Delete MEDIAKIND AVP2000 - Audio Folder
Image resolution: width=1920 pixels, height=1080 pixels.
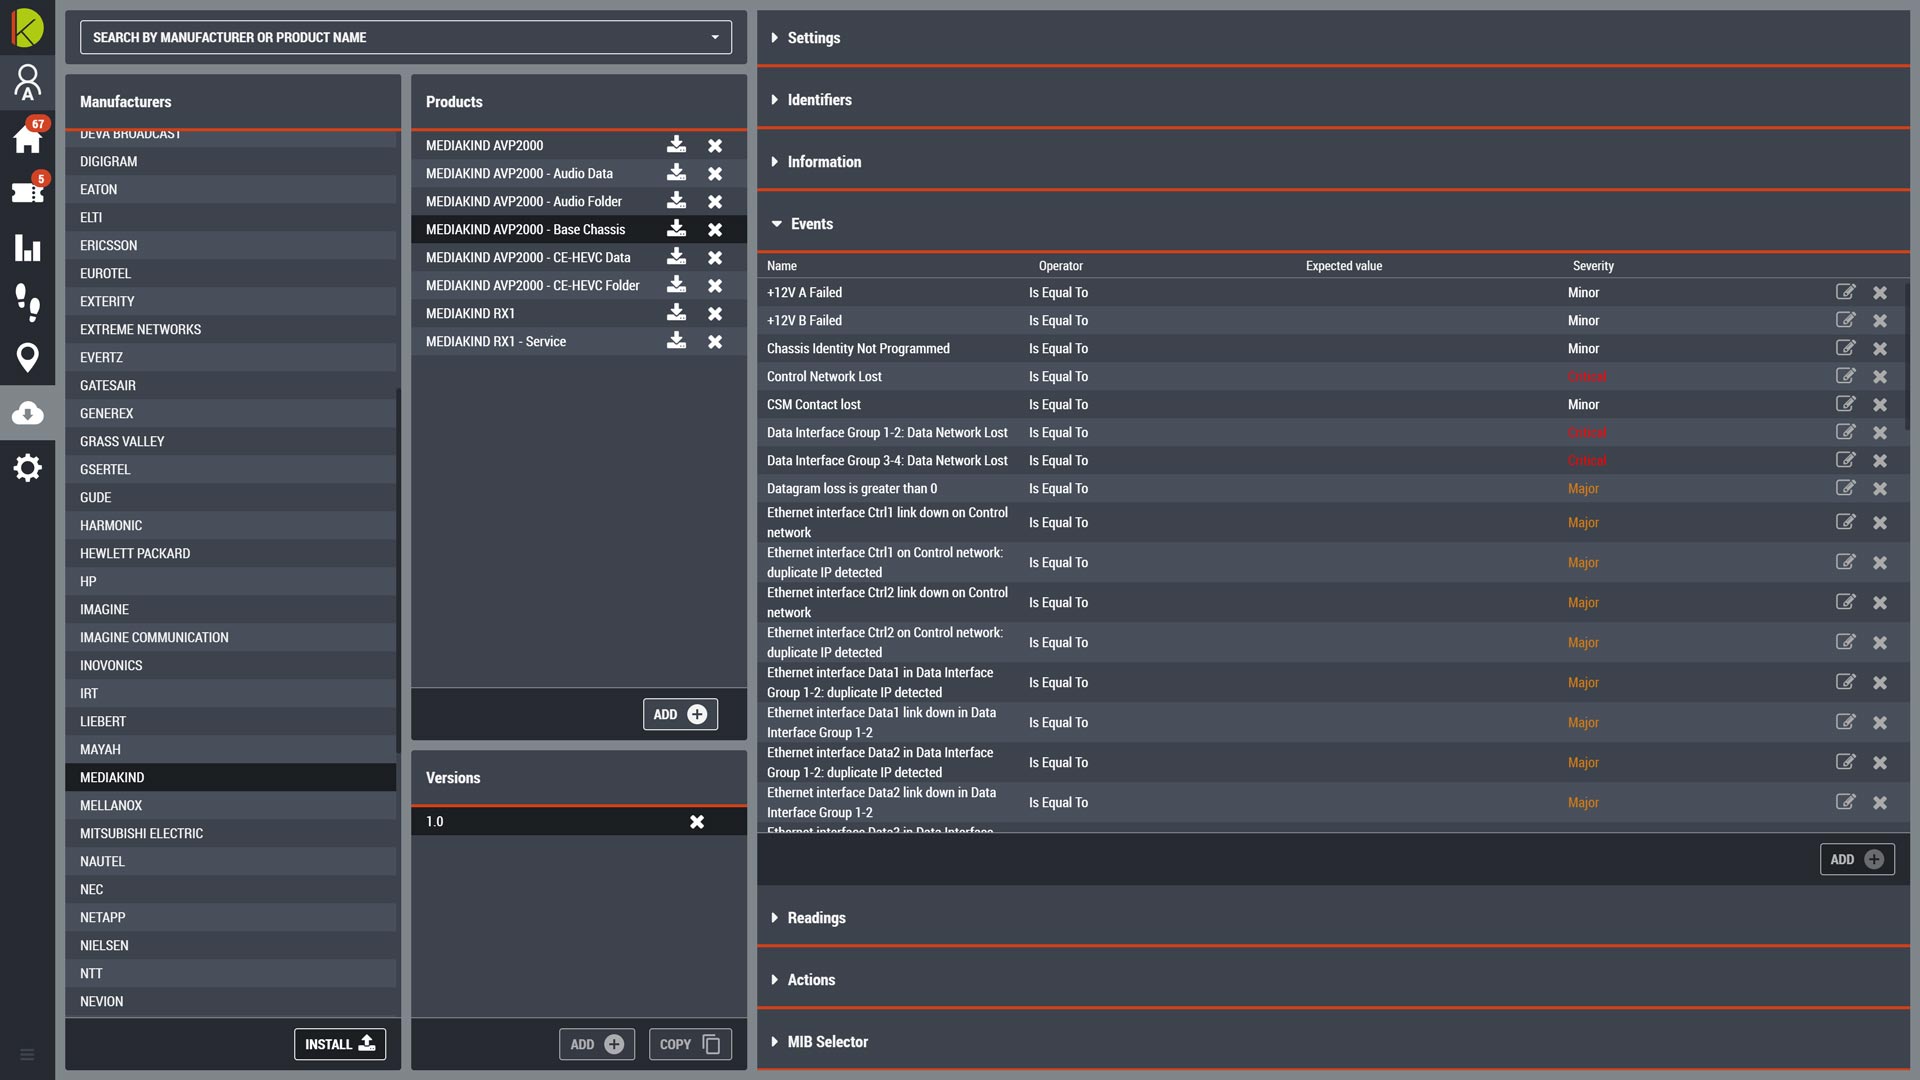715,202
